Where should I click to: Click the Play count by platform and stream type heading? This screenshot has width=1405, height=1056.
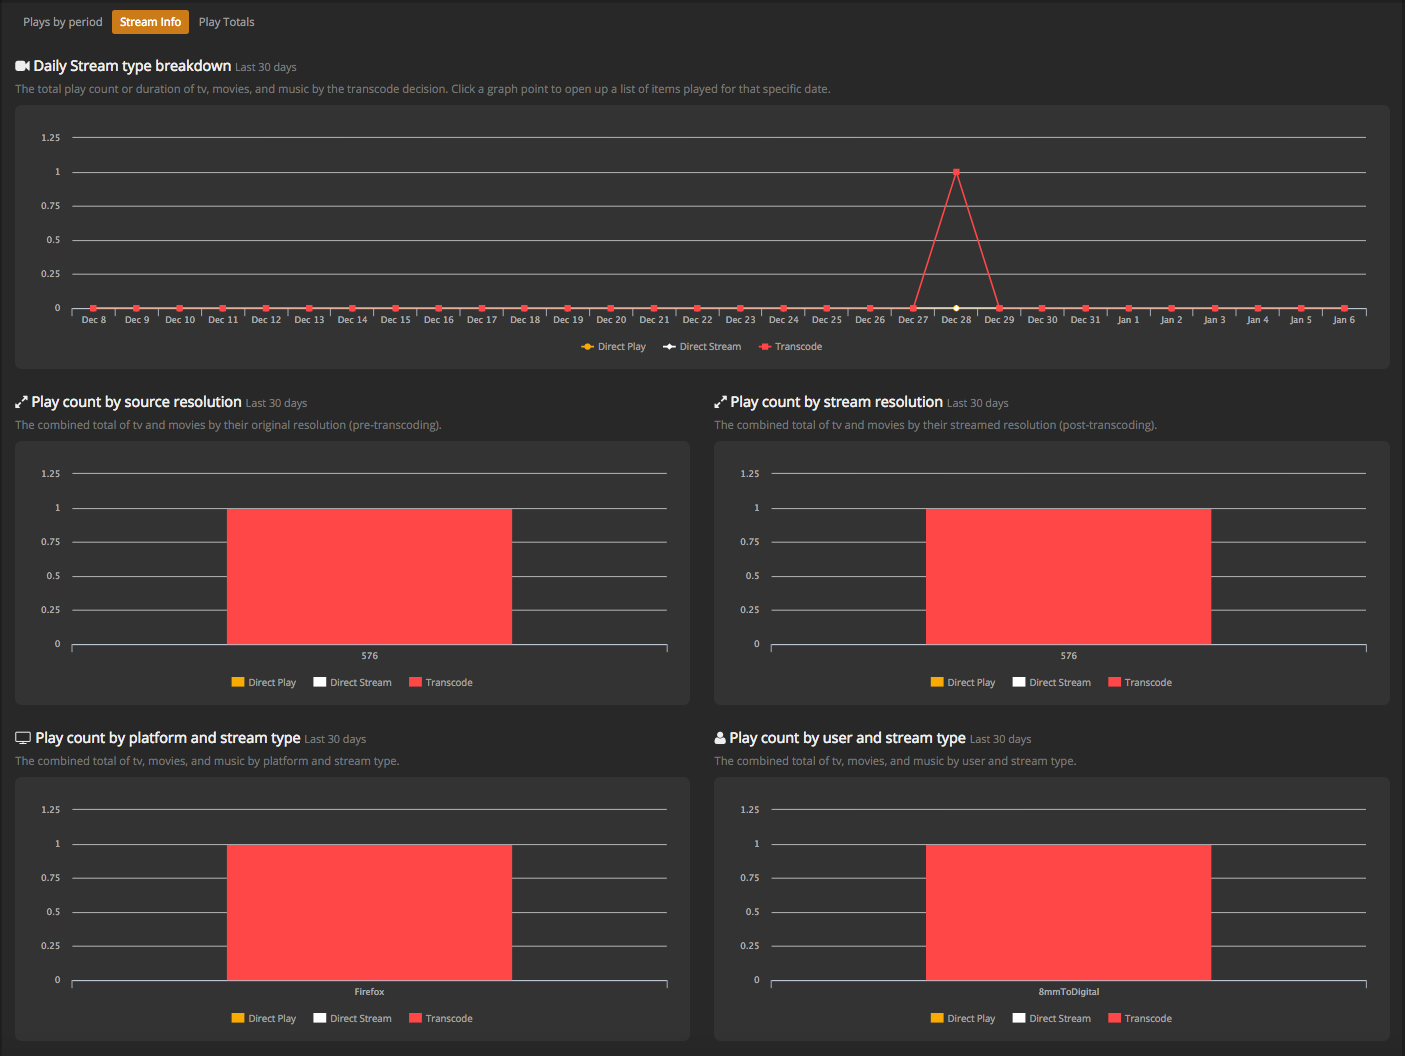click(167, 738)
